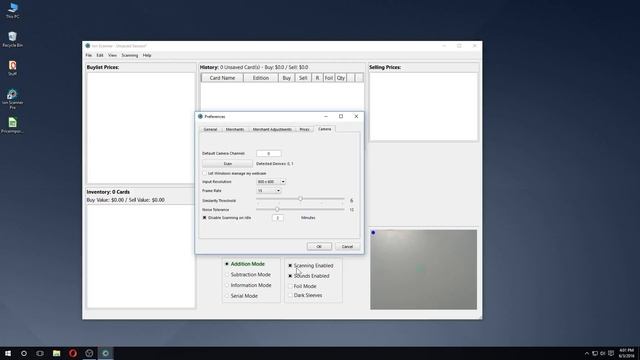Viewport: 640px width, 360px height.
Task: Open the volume tray icon
Action: (603, 353)
